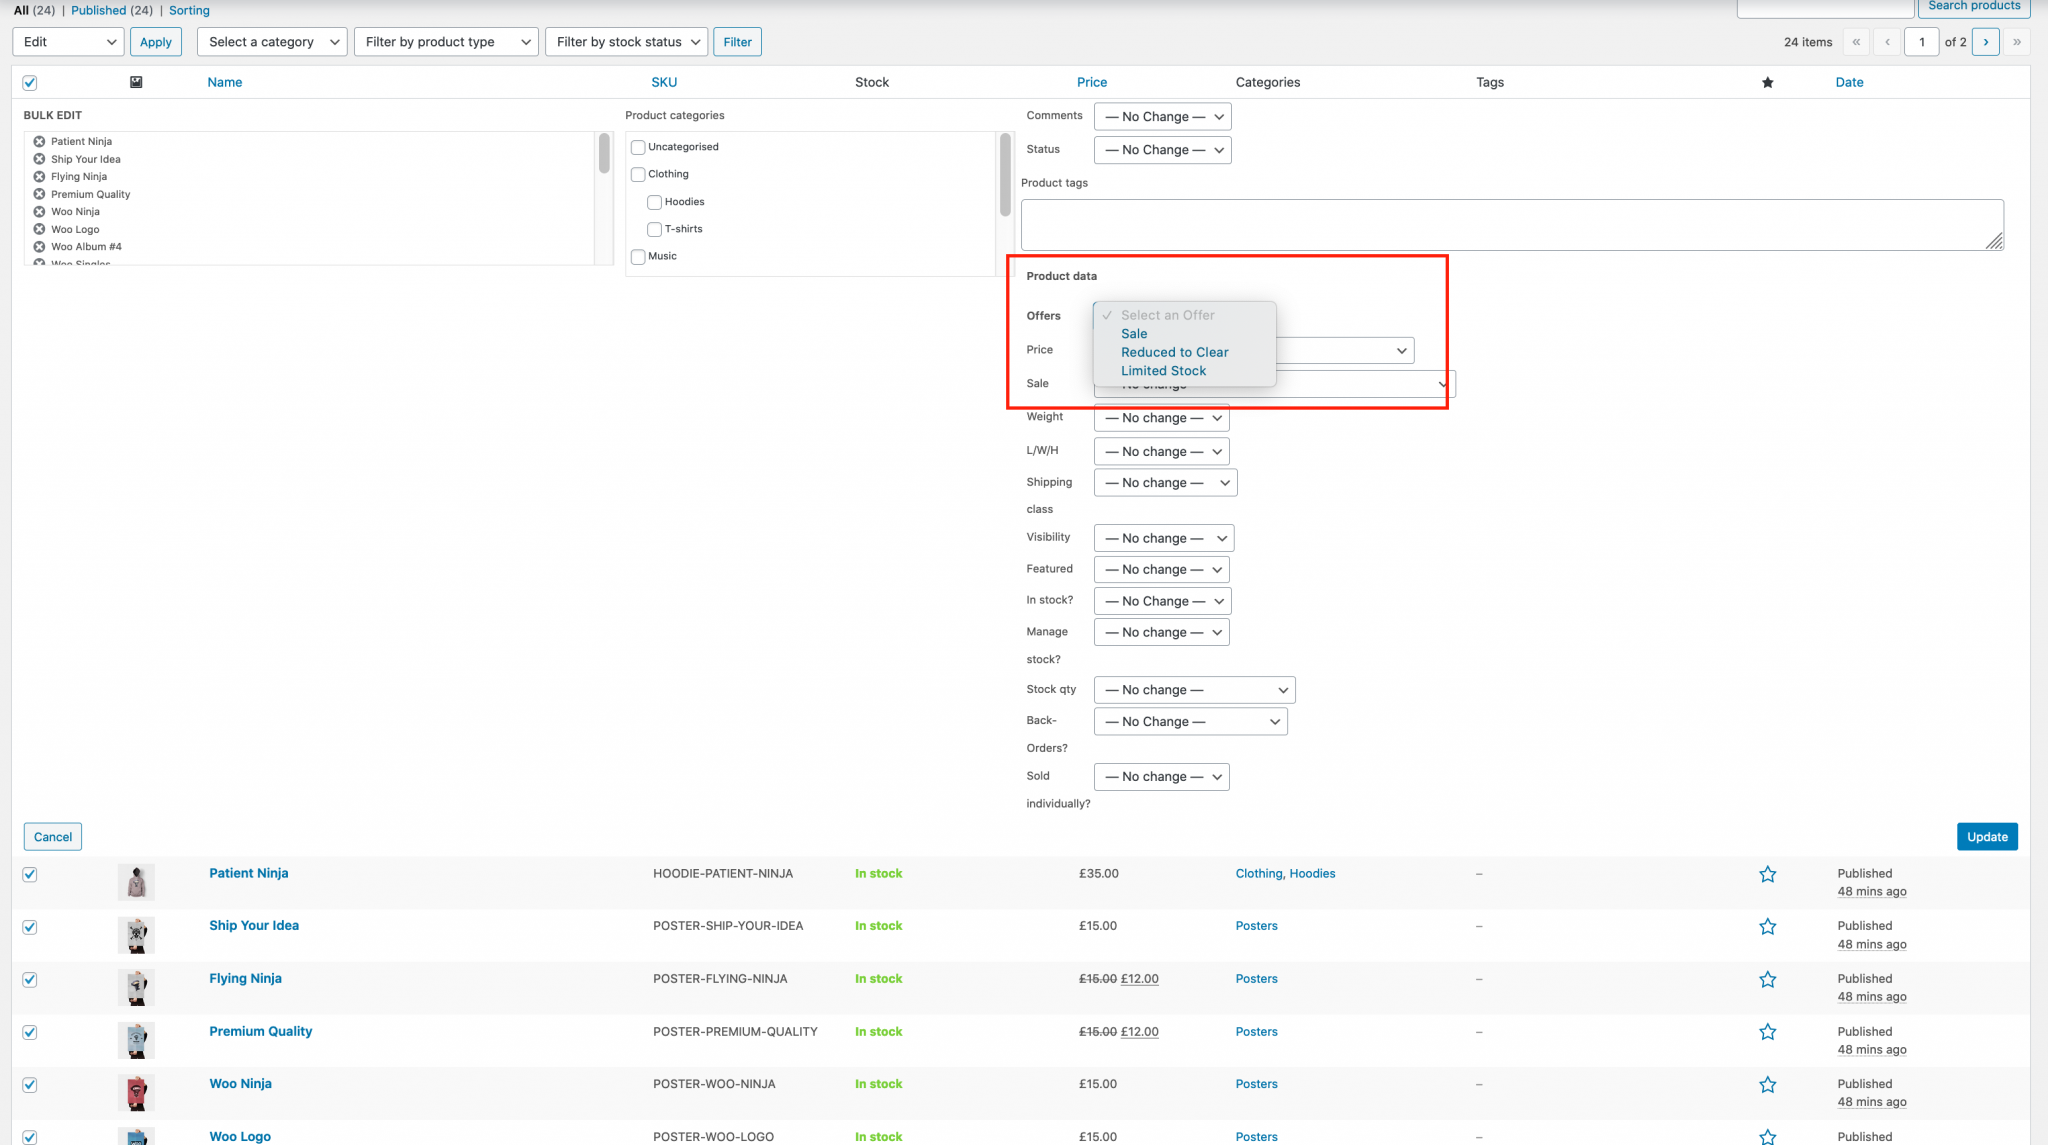This screenshot has width=2048, height=1145.
Task: Uncheck the Woo Ninja row checkbox
Action: pyautogui.click(x=29, y=1085)
